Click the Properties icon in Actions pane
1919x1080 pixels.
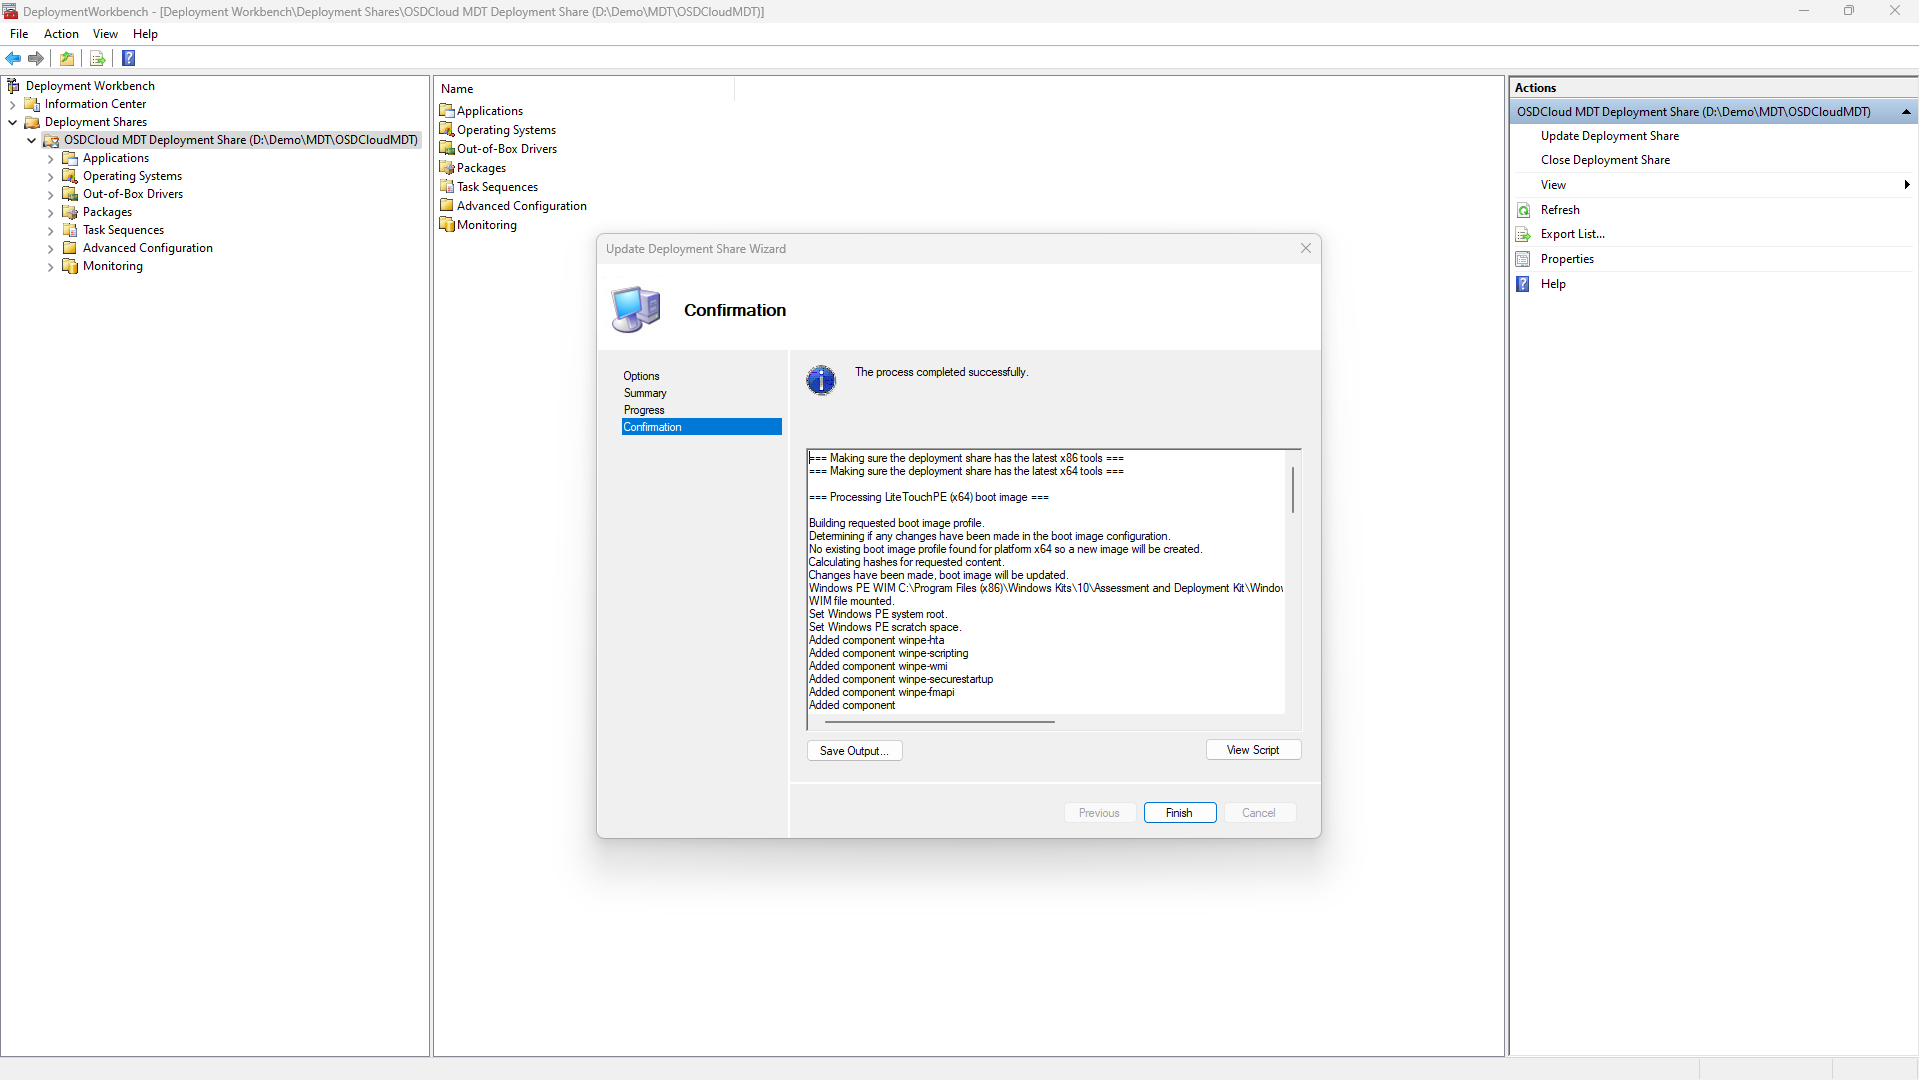(x=1523, y=259)
